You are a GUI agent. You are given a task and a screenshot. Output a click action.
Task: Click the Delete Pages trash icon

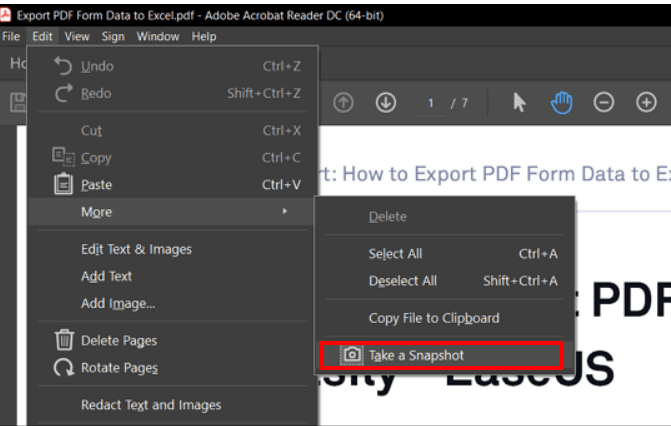coord(64,340)
